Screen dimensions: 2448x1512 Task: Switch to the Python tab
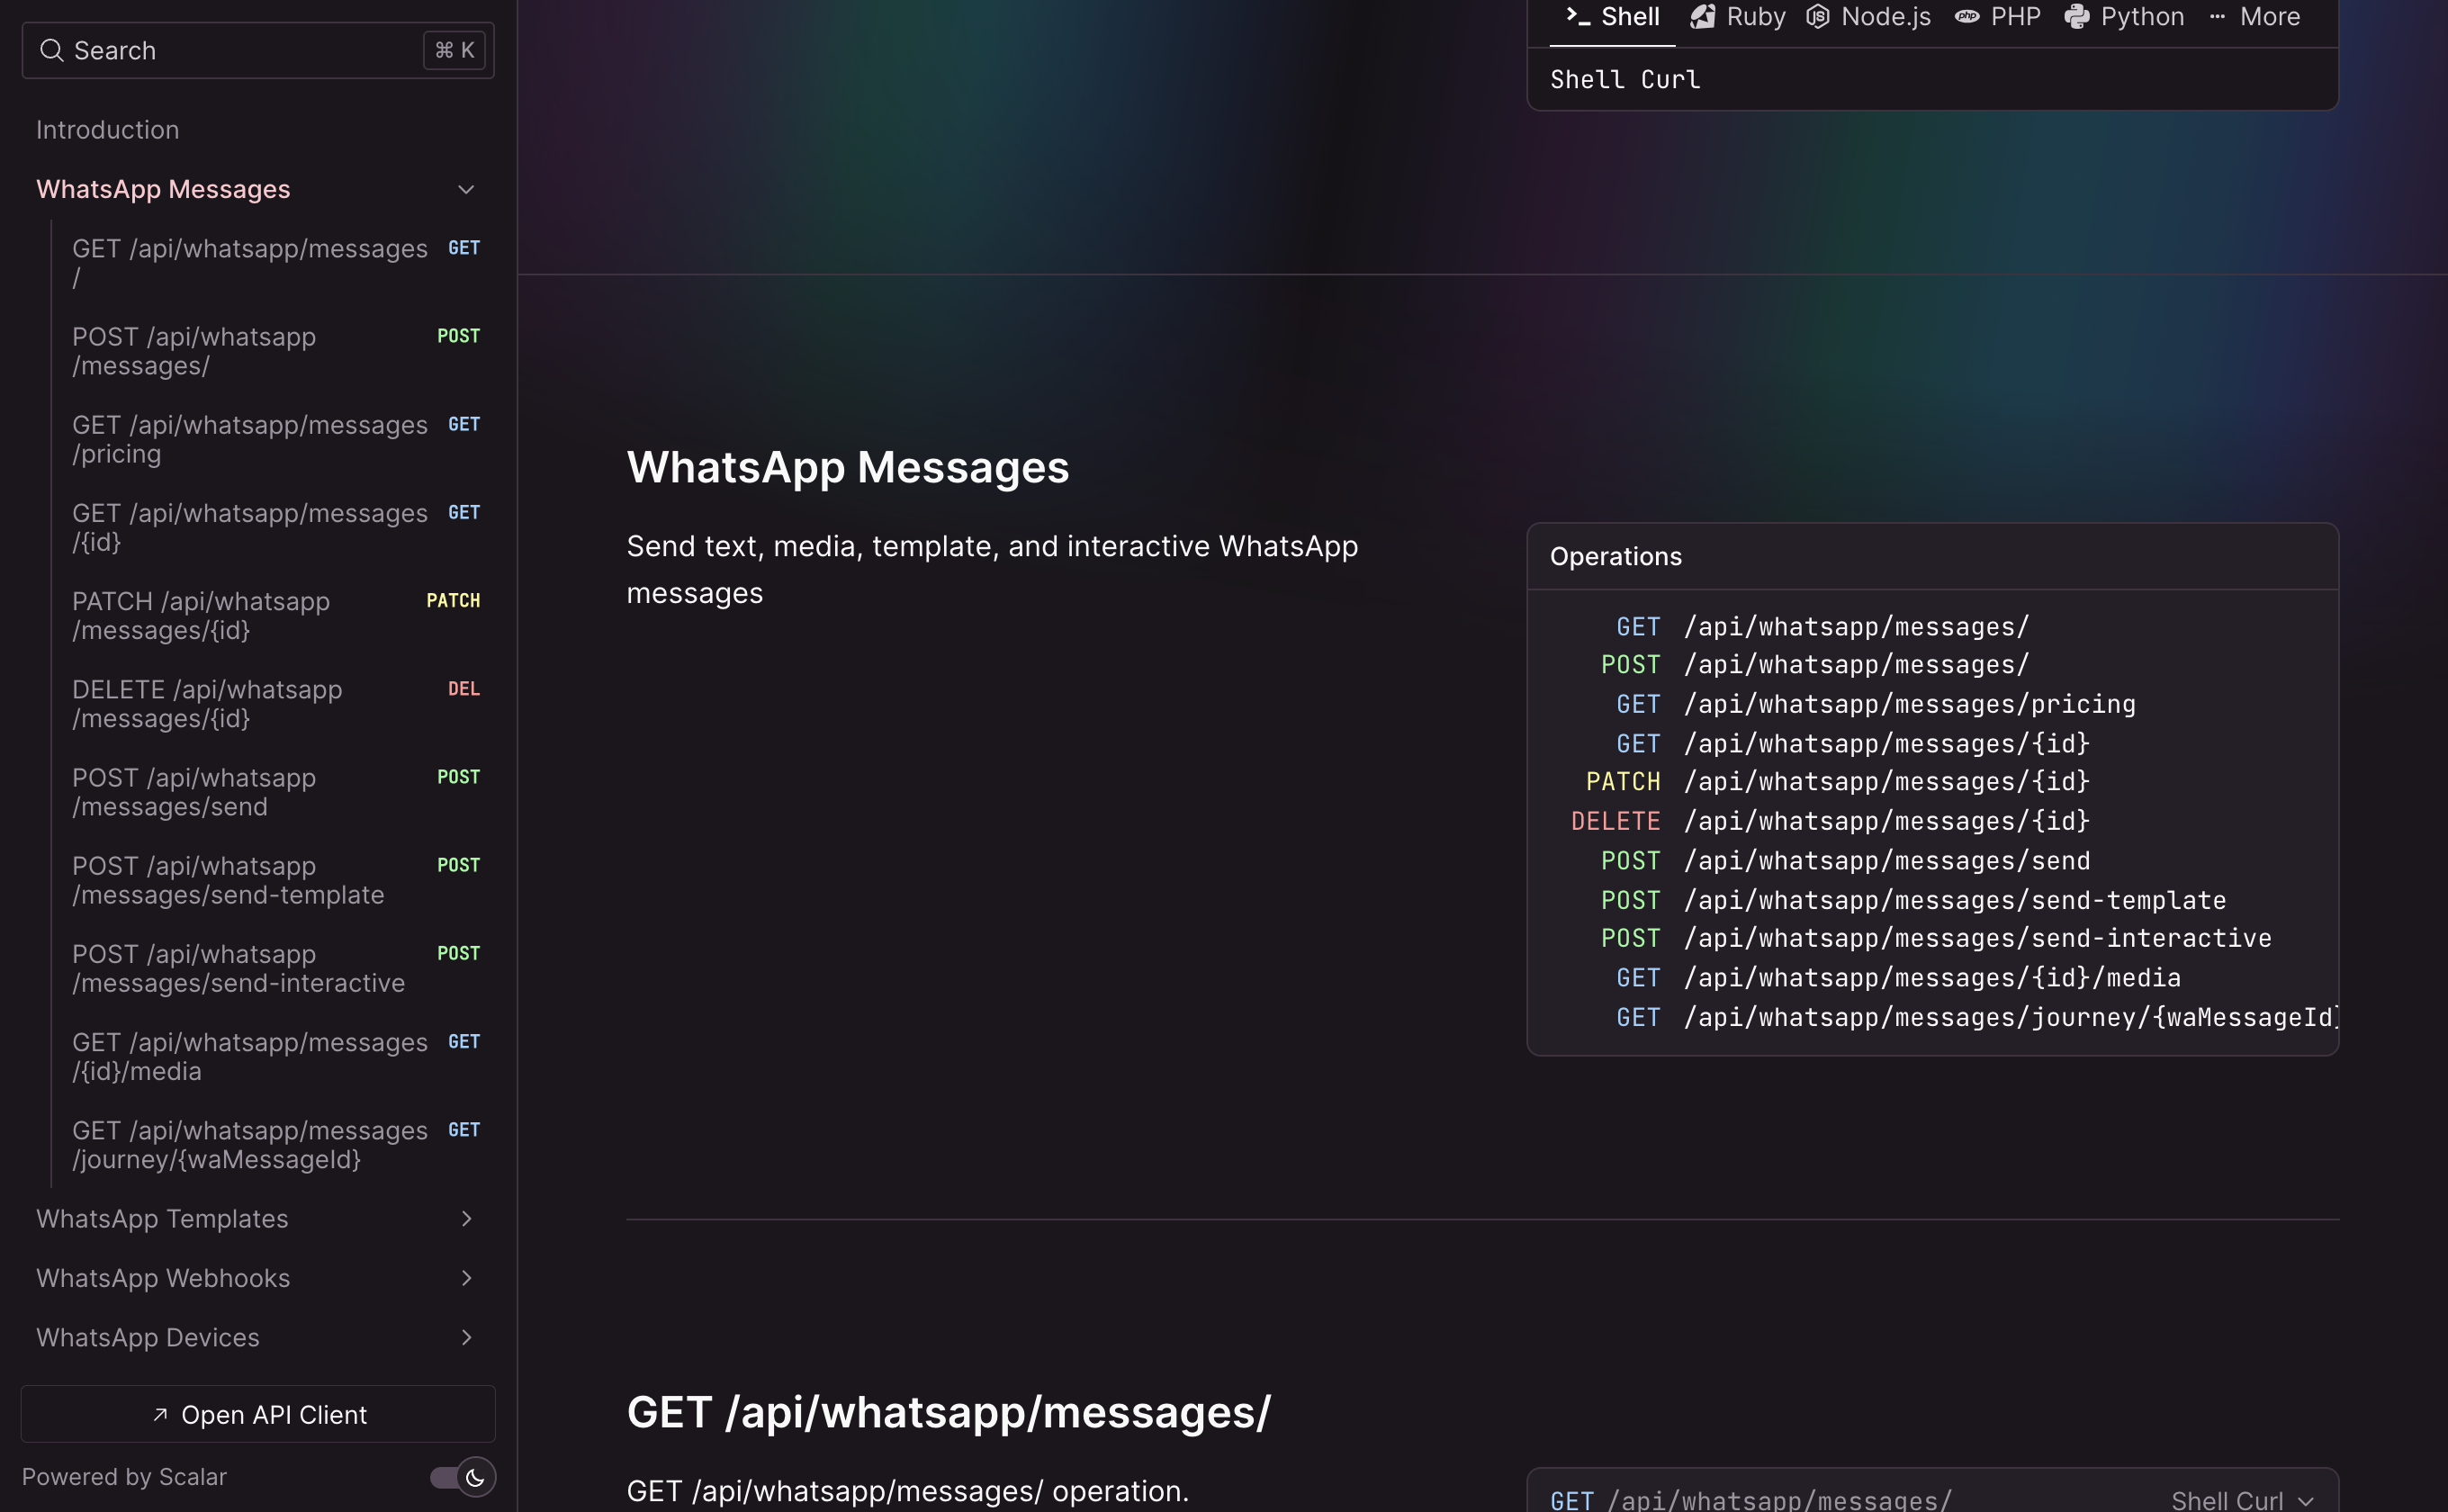[x=2124, y=17]
